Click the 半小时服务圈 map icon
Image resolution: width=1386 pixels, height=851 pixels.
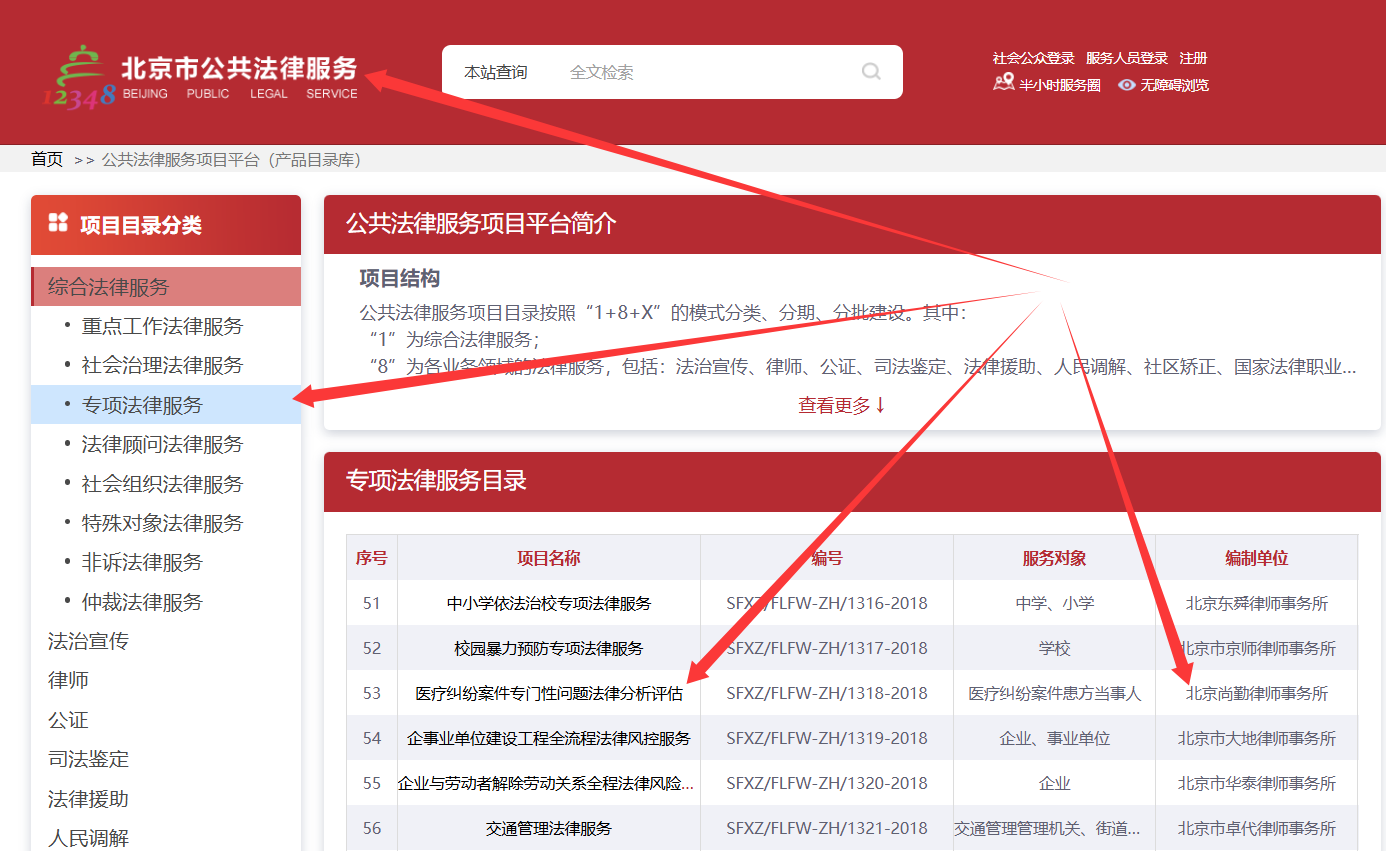pos(1003,84)
